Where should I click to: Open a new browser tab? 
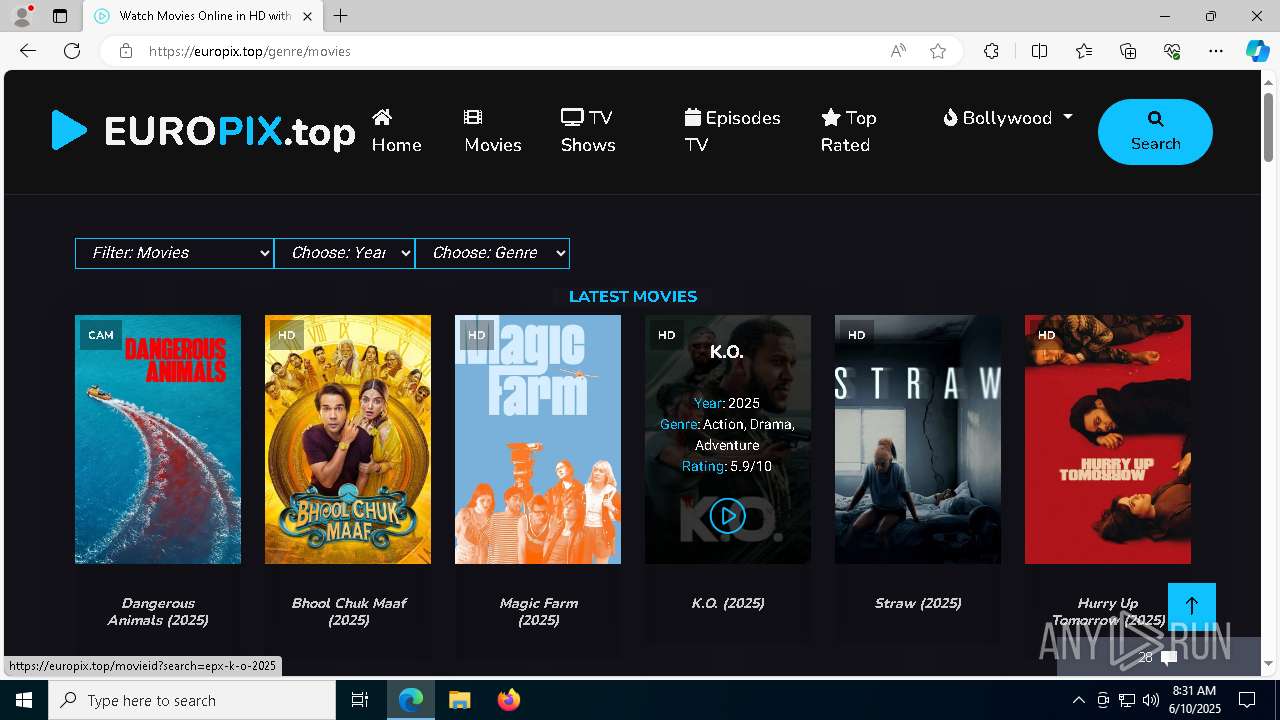[341, 16]
